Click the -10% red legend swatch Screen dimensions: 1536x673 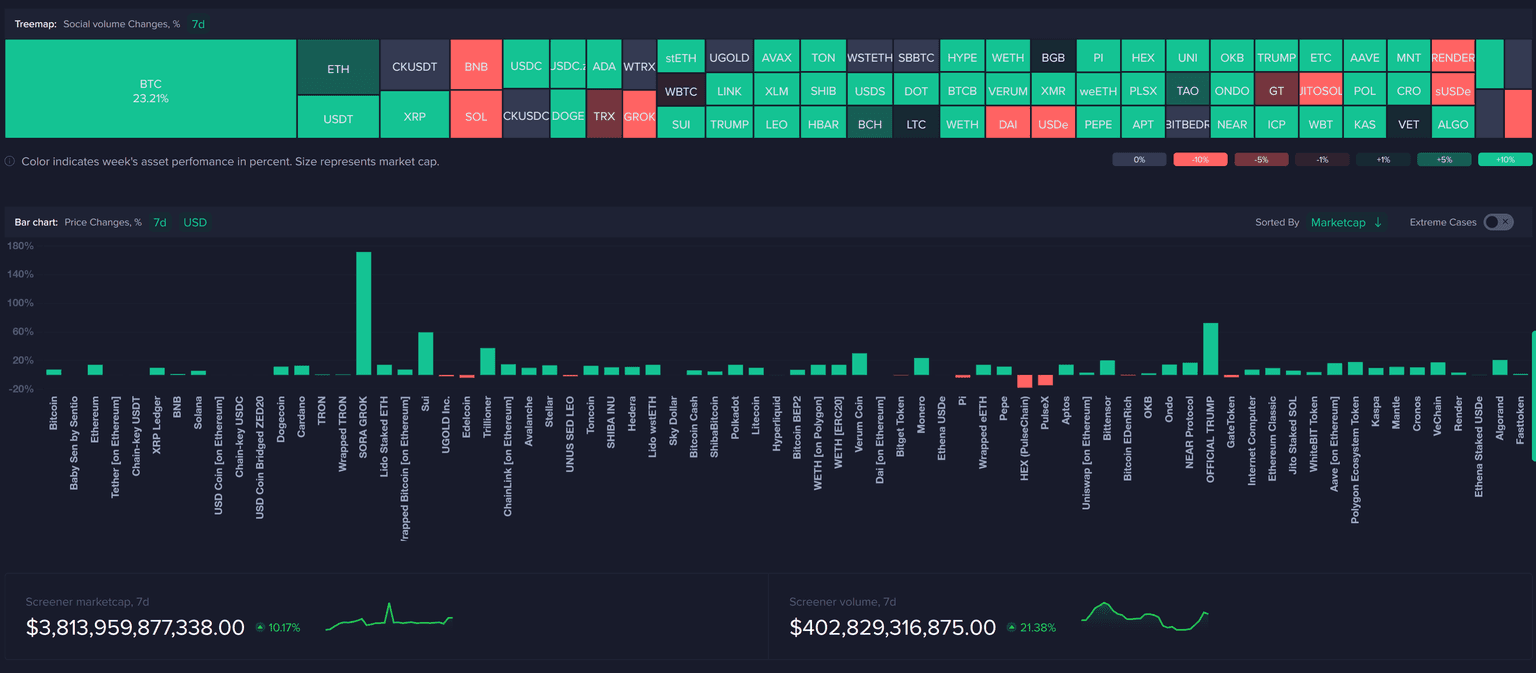(1200, 159)
